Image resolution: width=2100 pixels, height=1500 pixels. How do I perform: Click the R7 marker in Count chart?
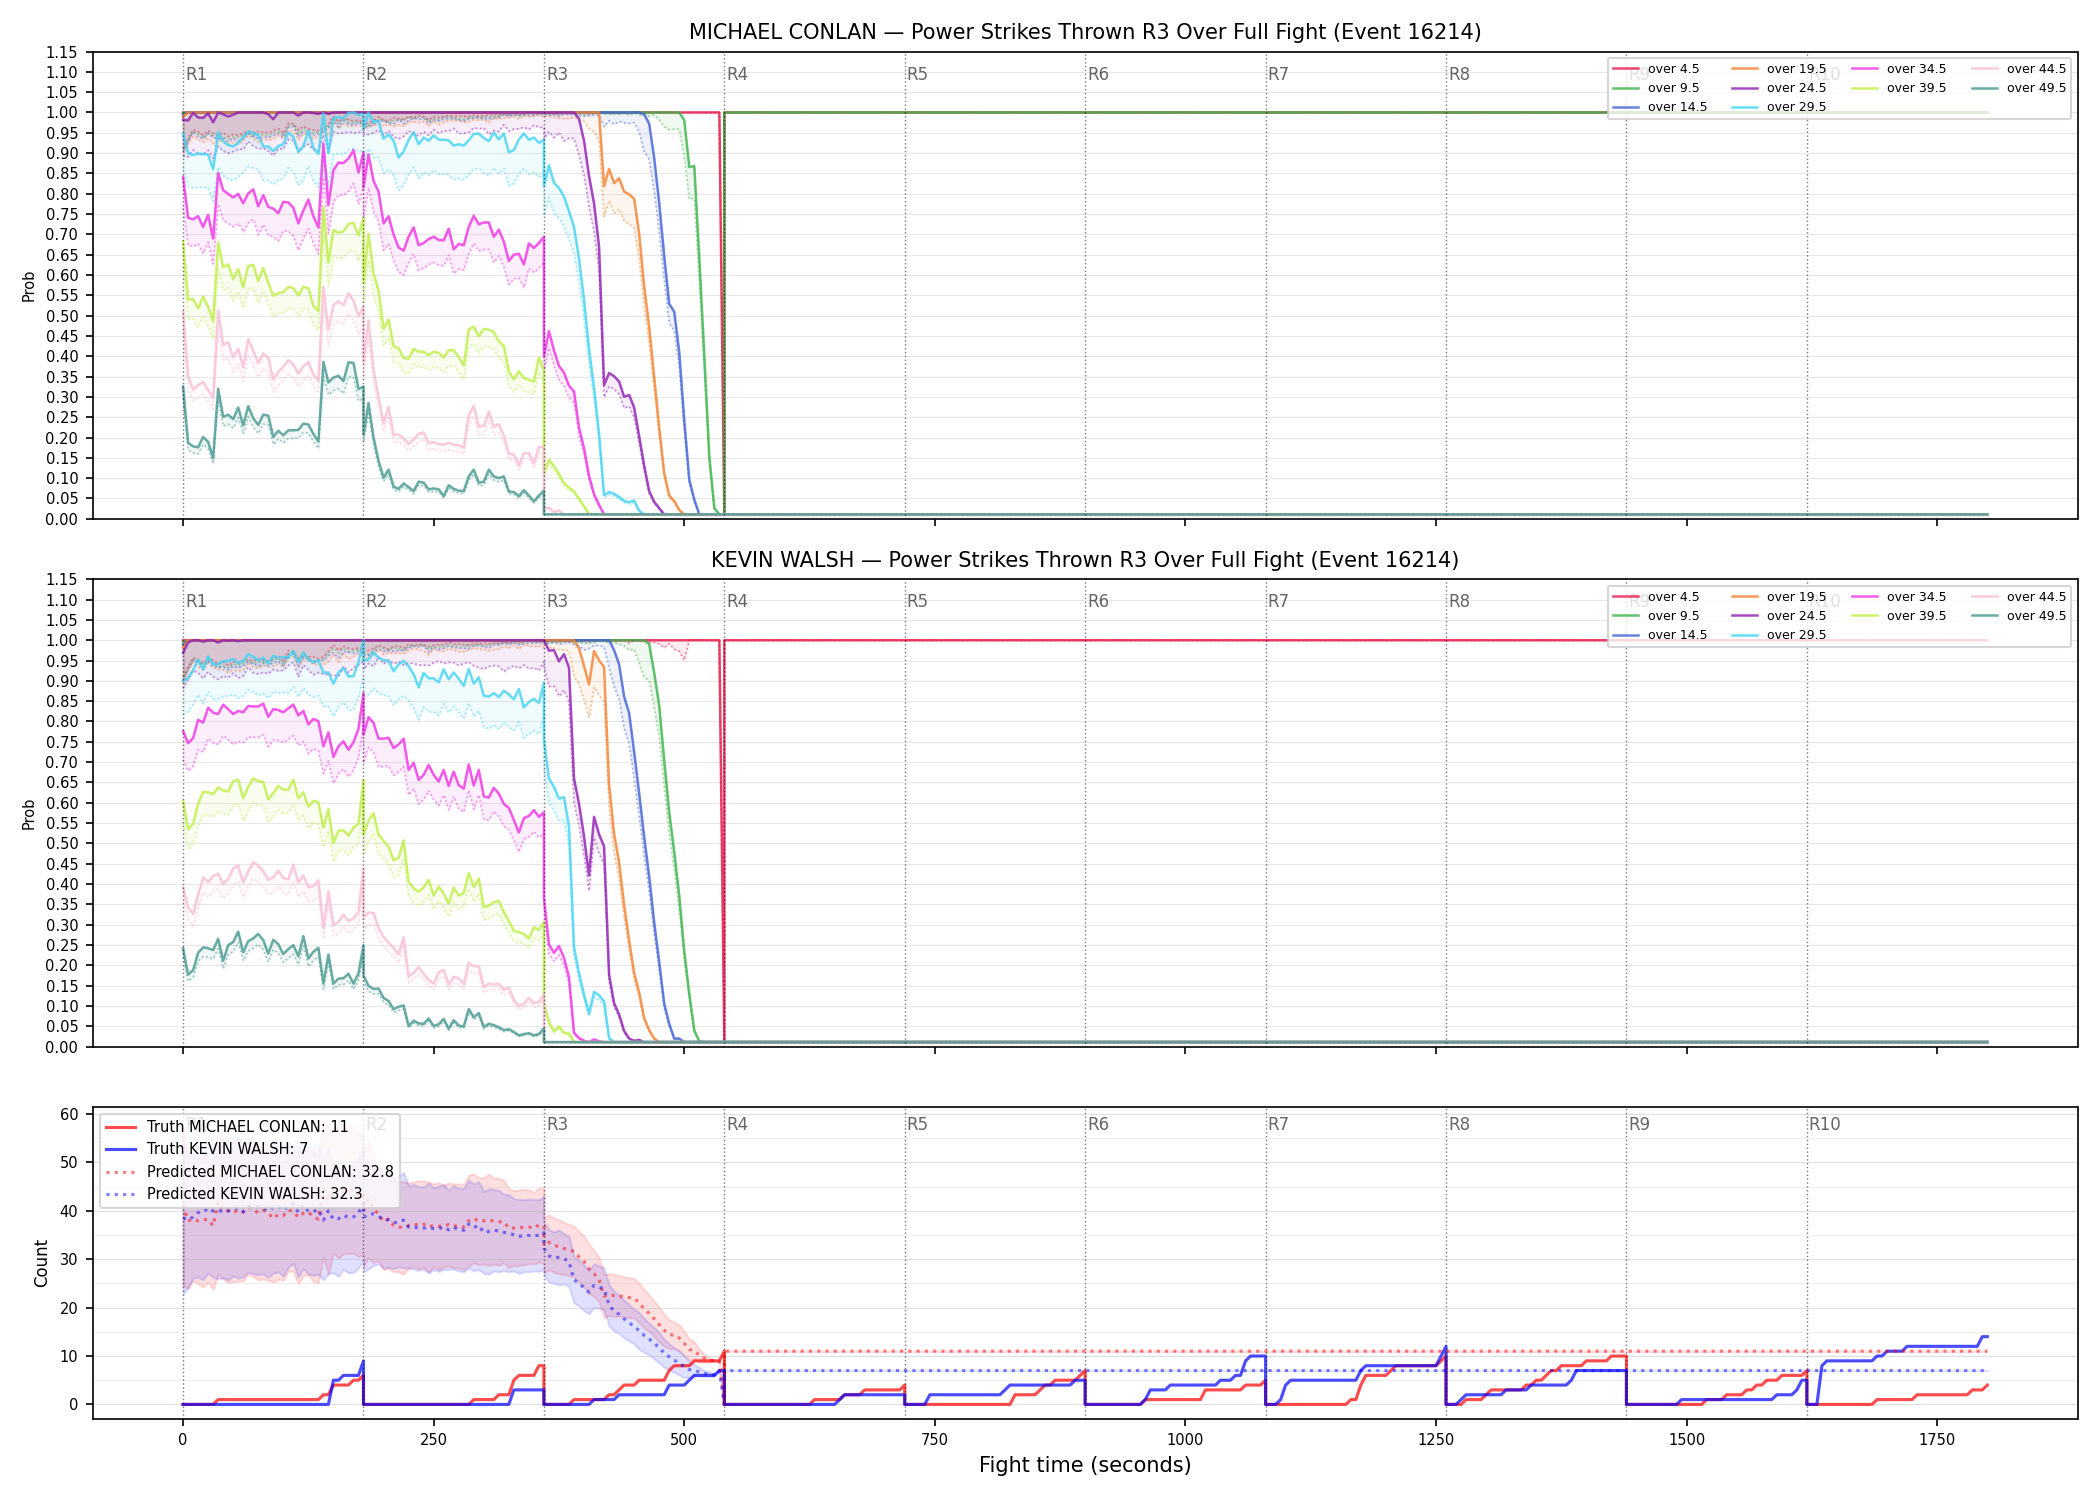(x=1278, y=1124)
